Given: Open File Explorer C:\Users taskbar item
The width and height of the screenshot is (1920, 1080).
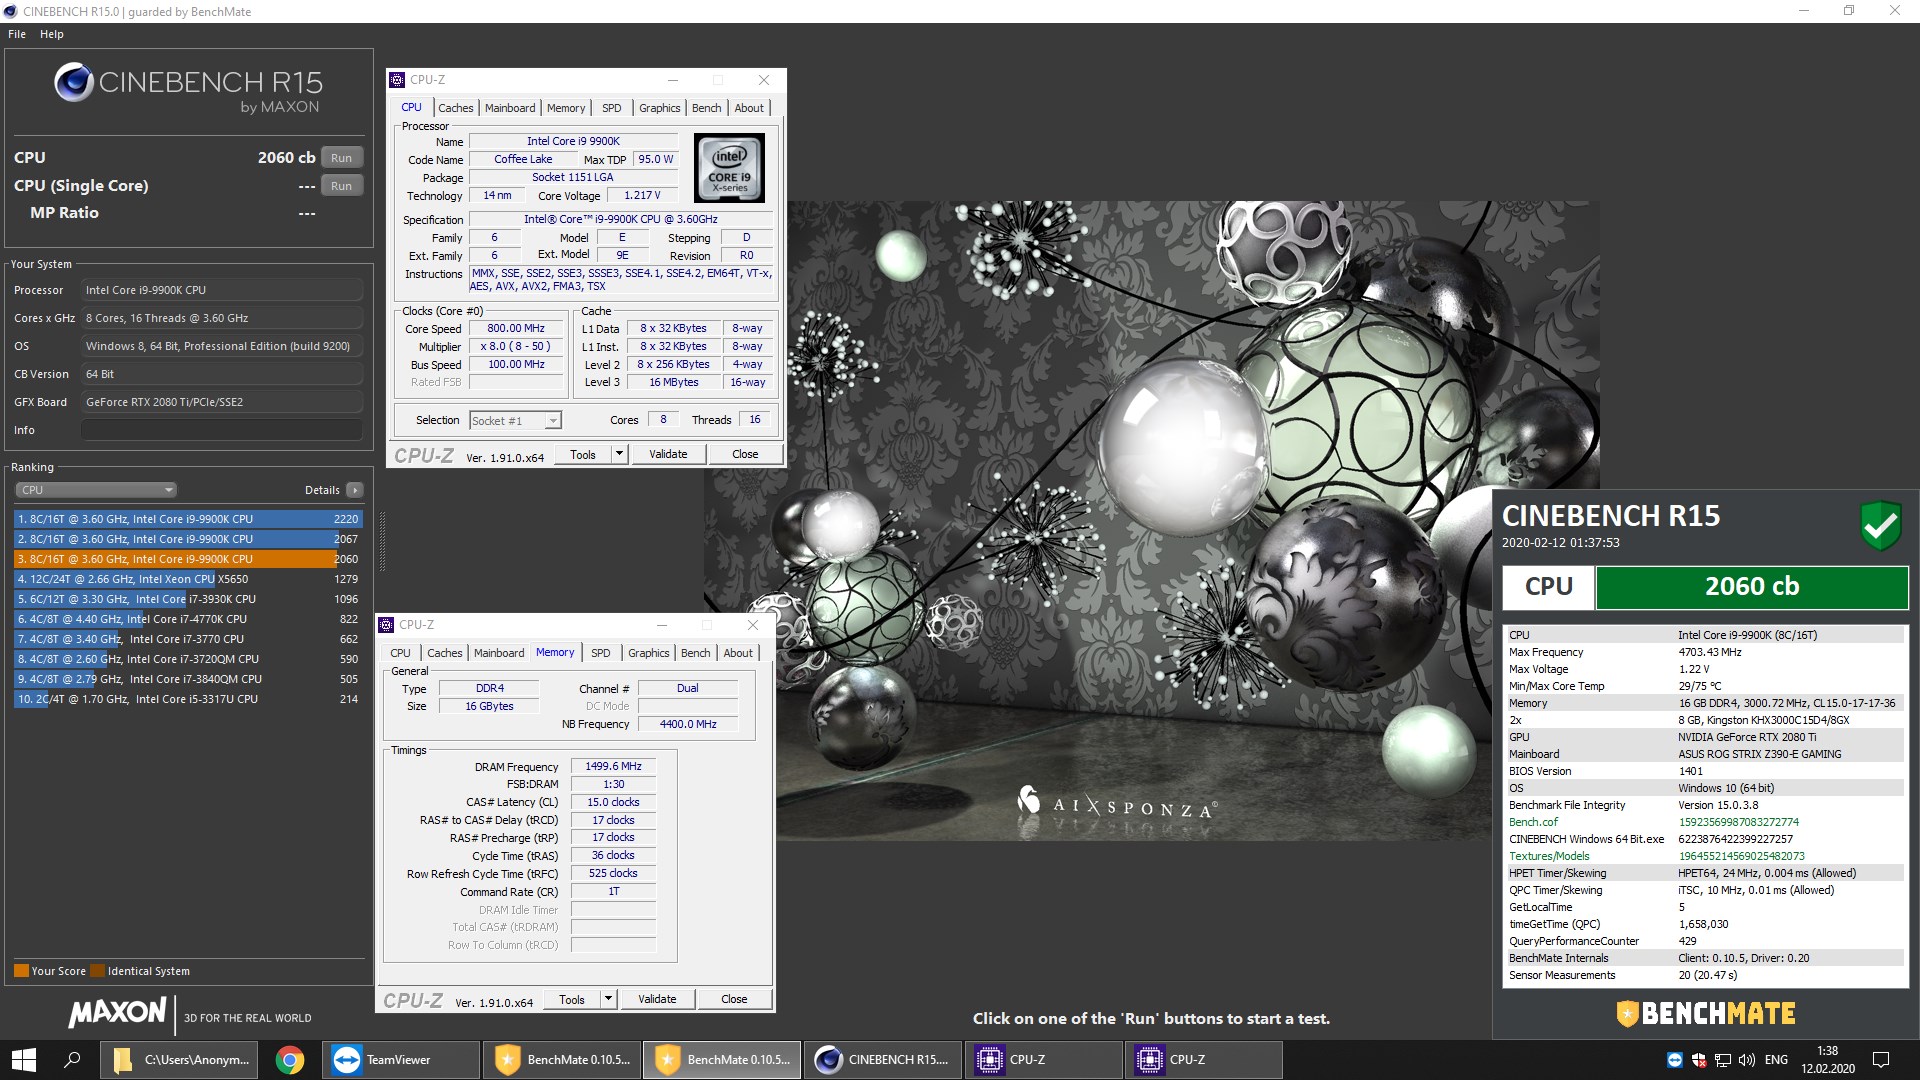Looking at the screenshot, I should [181, 1059].
